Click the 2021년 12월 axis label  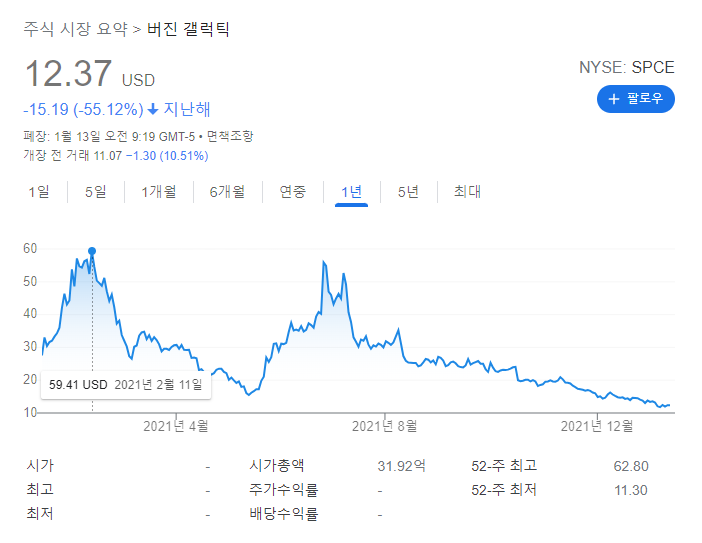point(597,426)
